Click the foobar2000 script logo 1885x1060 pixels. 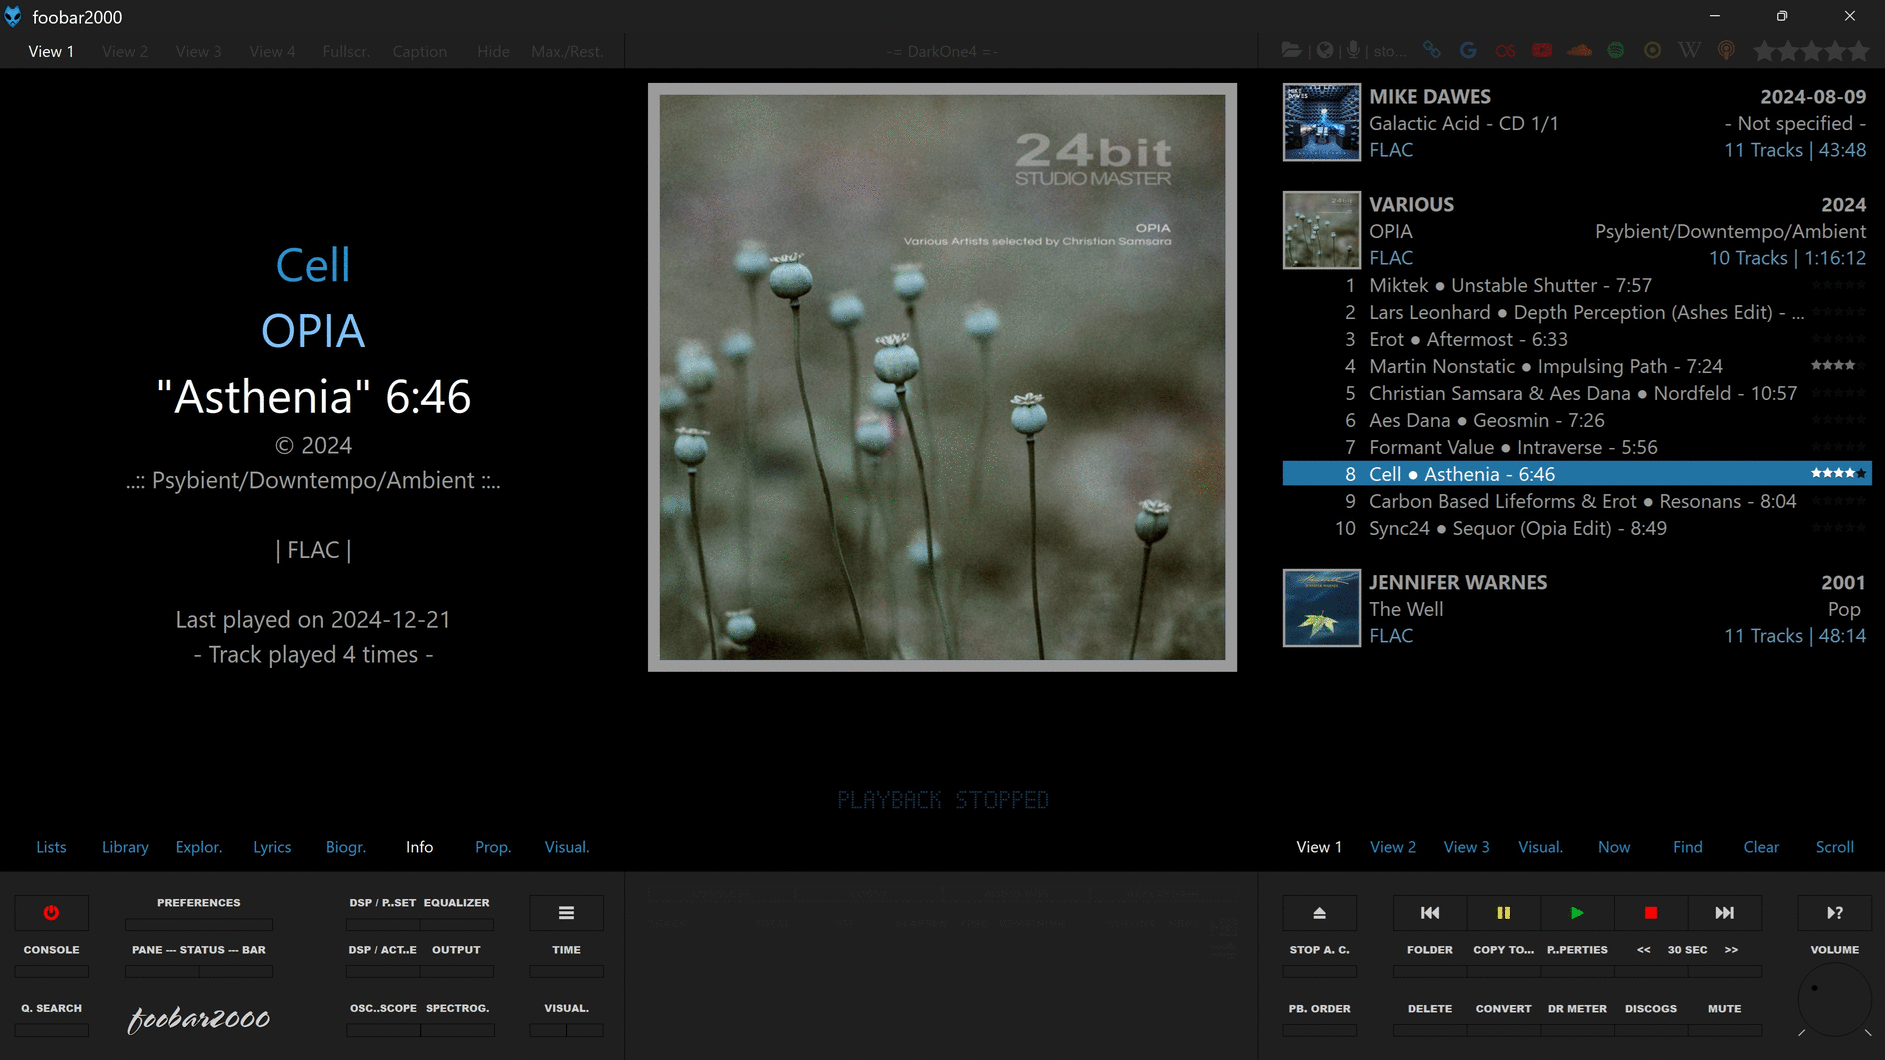199,1019
